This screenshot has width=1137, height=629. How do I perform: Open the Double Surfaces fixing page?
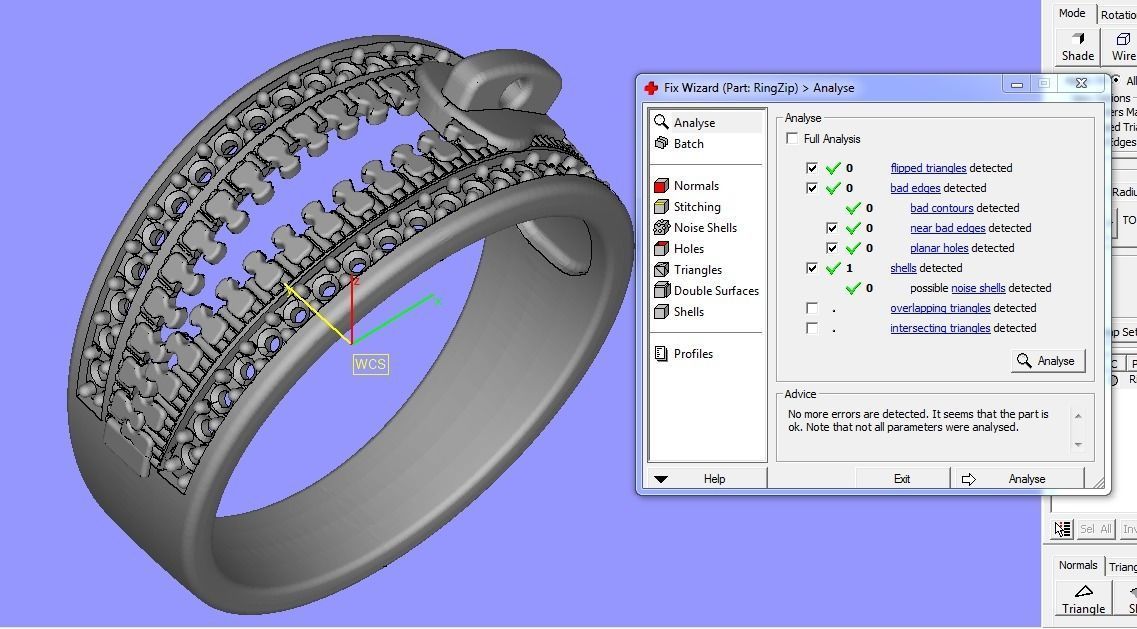(x=706, y=291)
